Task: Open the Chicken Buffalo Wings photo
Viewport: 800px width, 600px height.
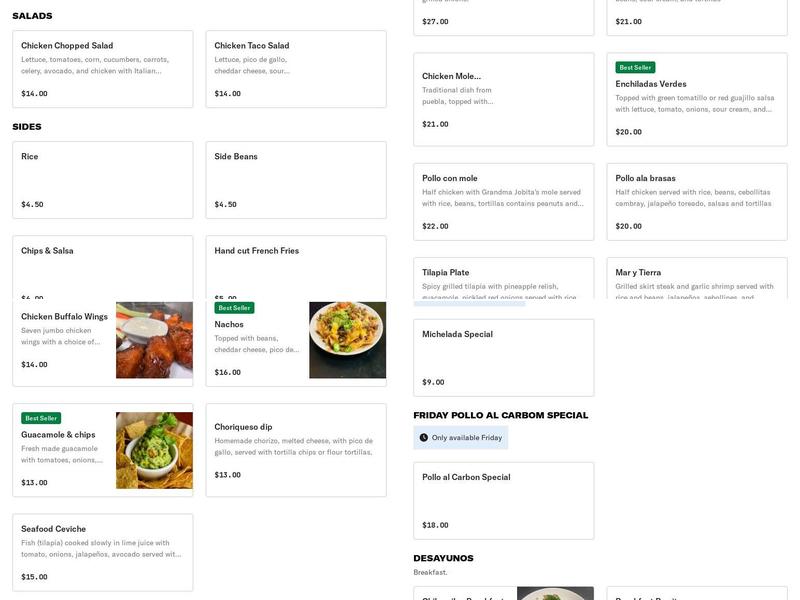Action: tap(154, 341)
